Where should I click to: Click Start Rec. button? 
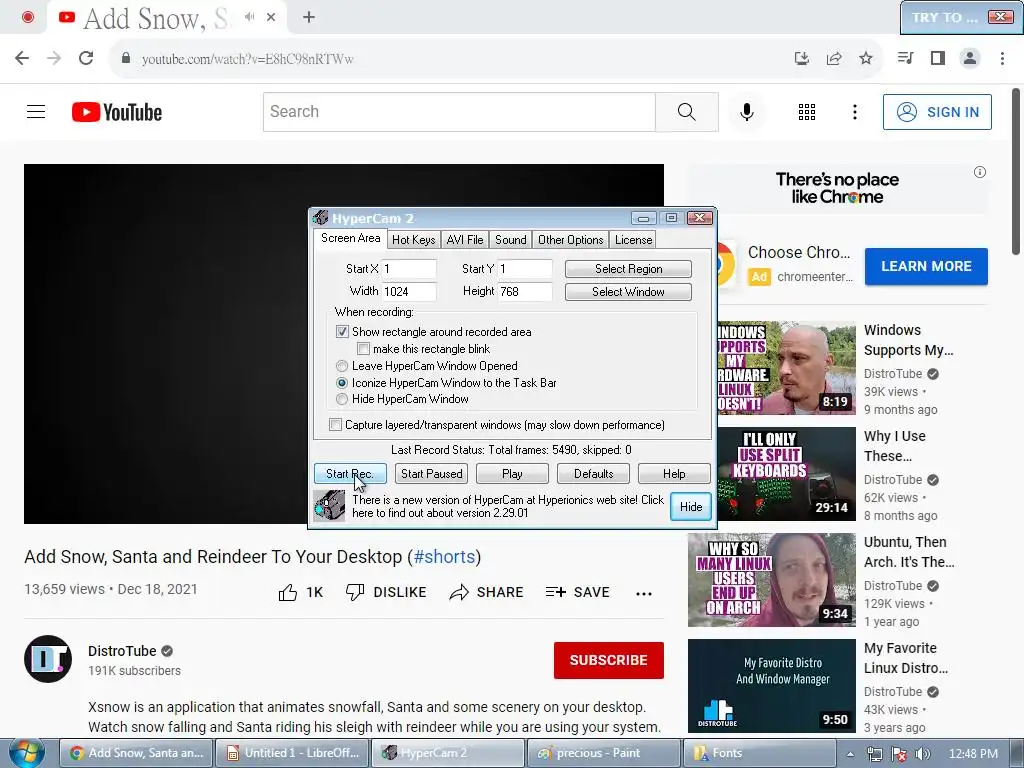350,473
